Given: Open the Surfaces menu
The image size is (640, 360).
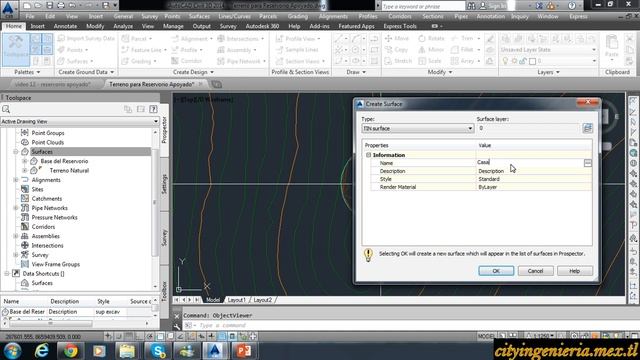Looking at the screenshot, I should pyautogui.click(x=199, y=16).
